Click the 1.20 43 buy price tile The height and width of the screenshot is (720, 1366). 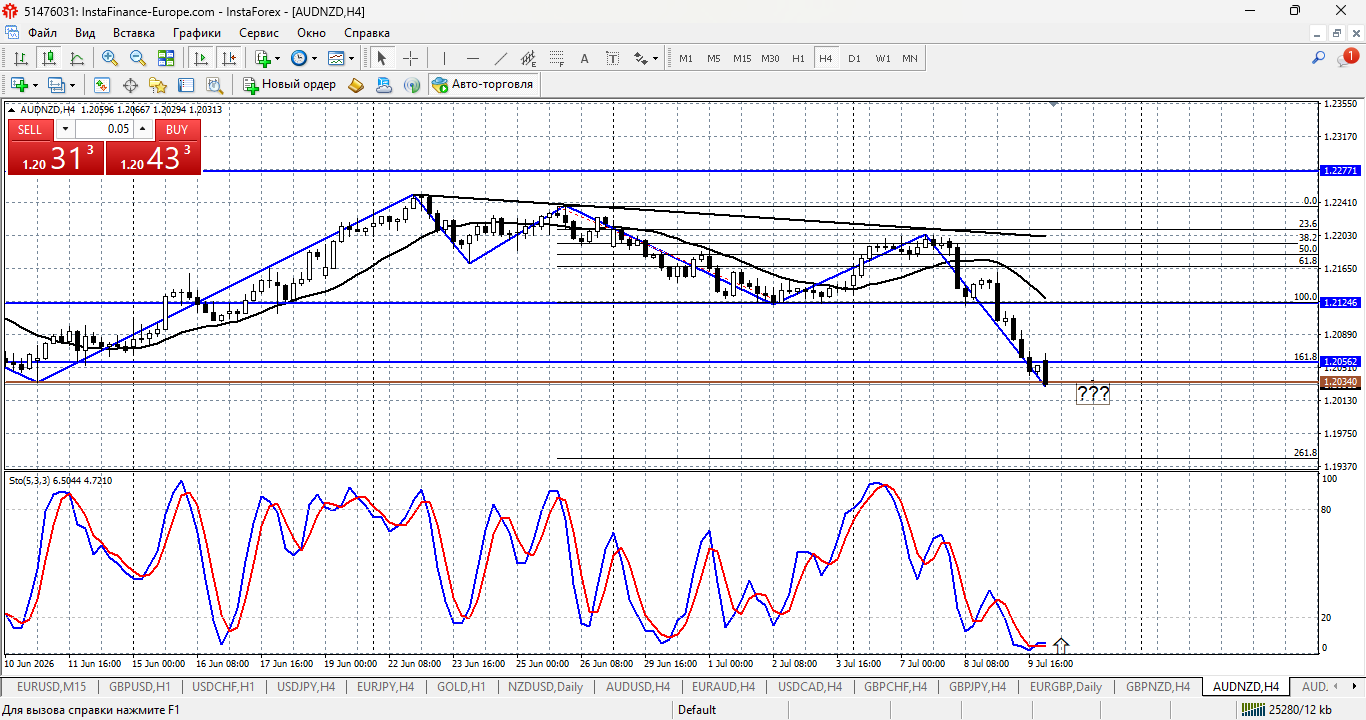pyautogui.click(x=153, y=157)
